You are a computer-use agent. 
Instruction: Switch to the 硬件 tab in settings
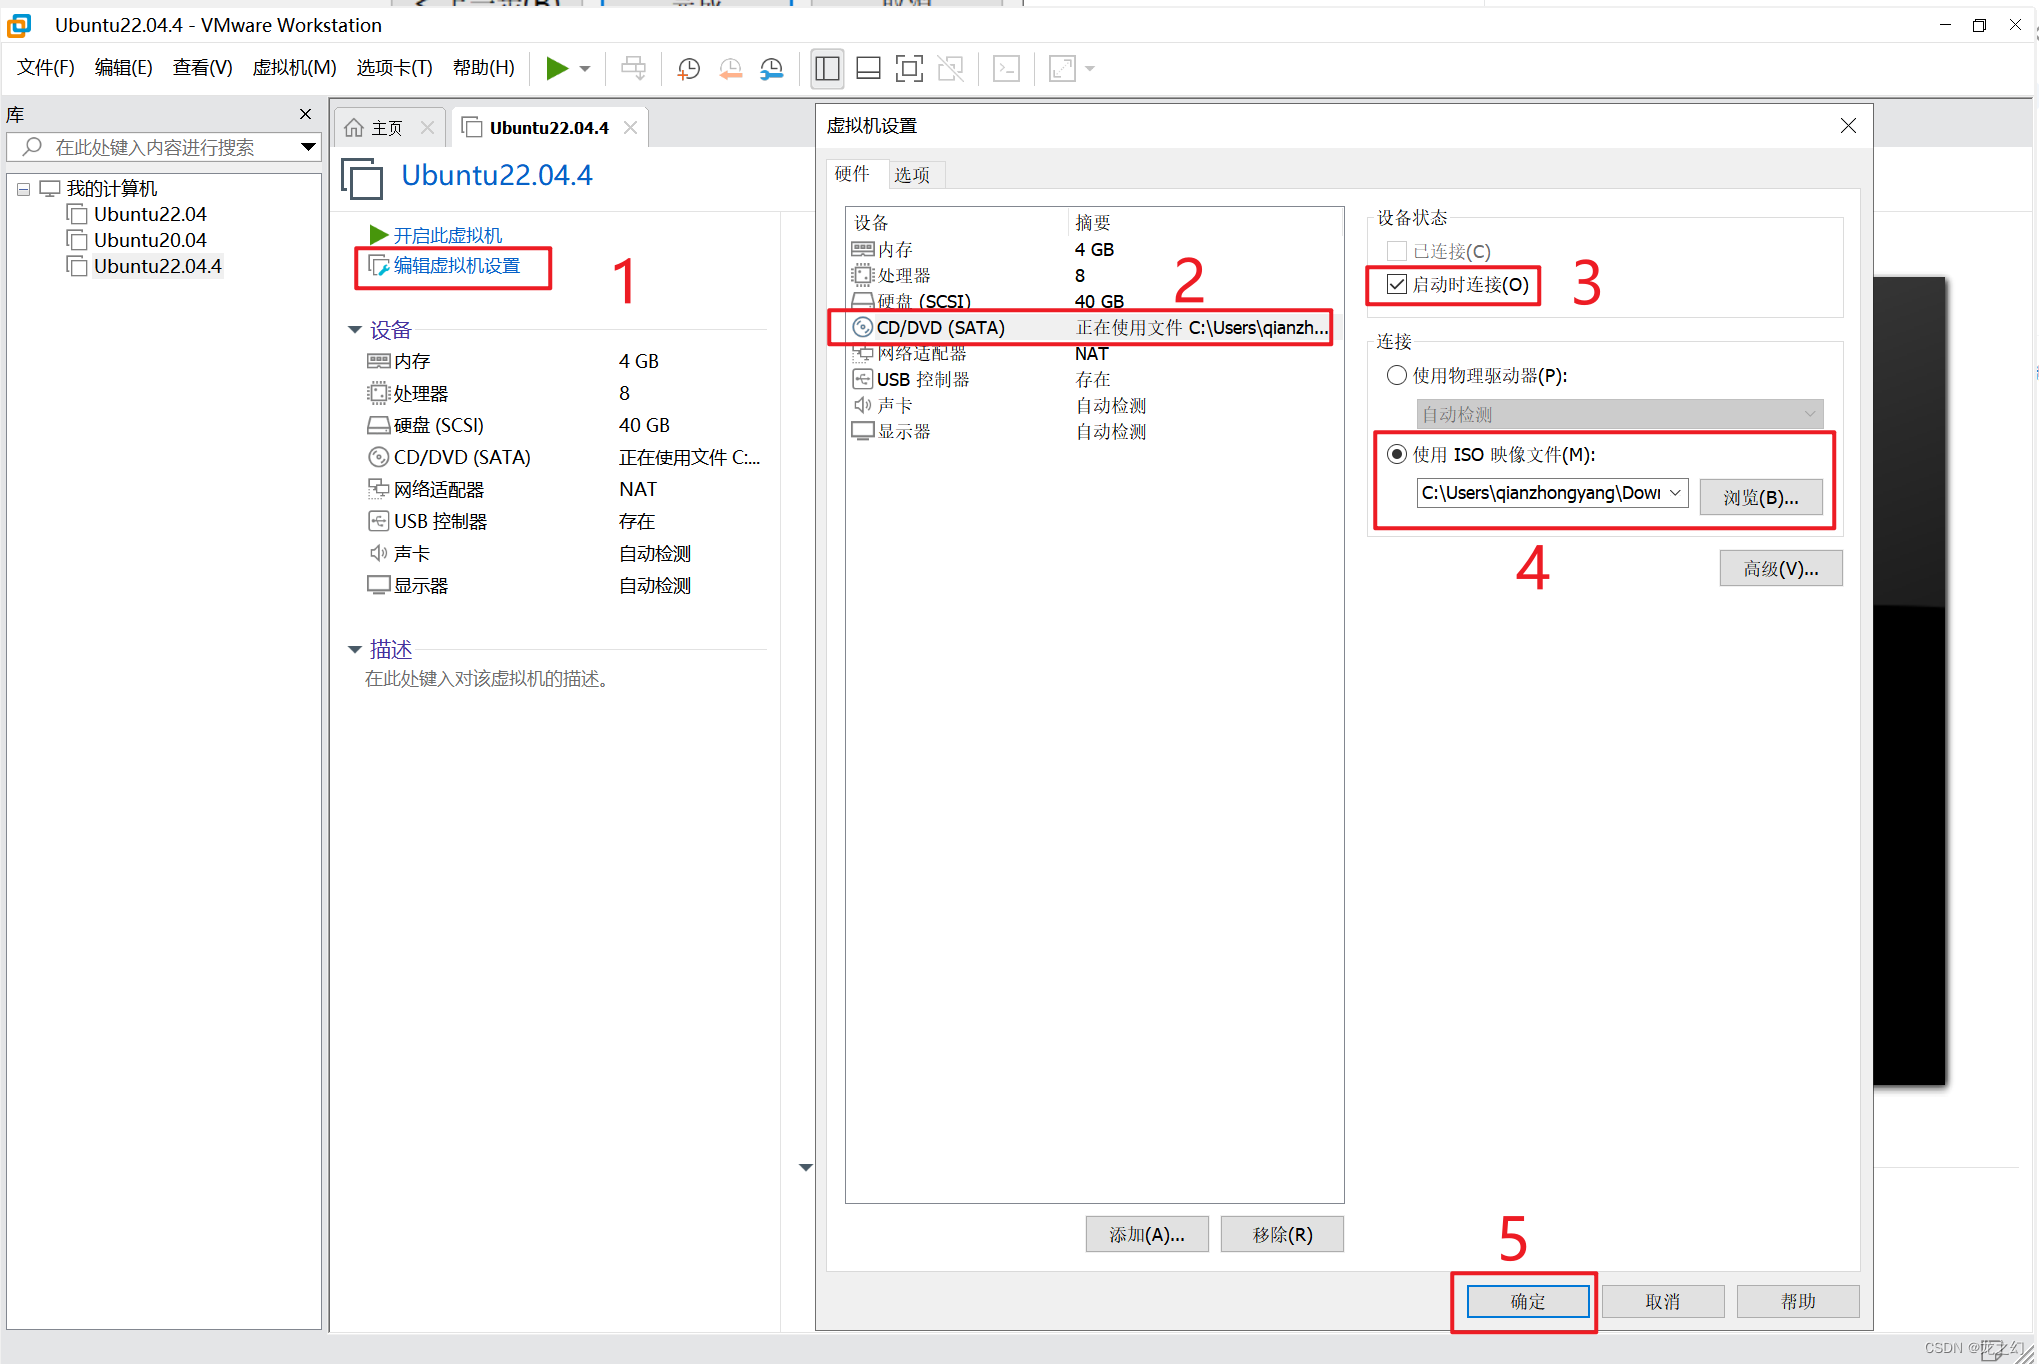852,174
